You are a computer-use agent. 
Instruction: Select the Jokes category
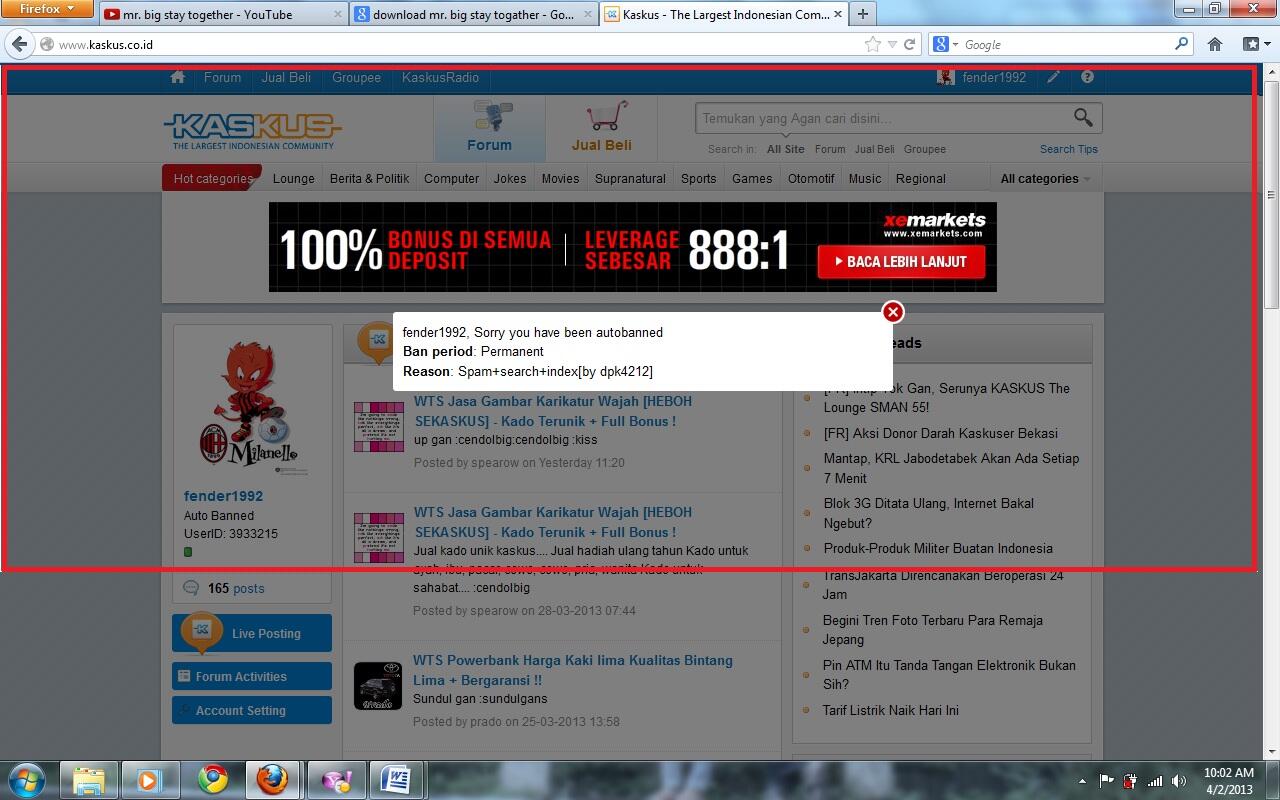point(510,178)
